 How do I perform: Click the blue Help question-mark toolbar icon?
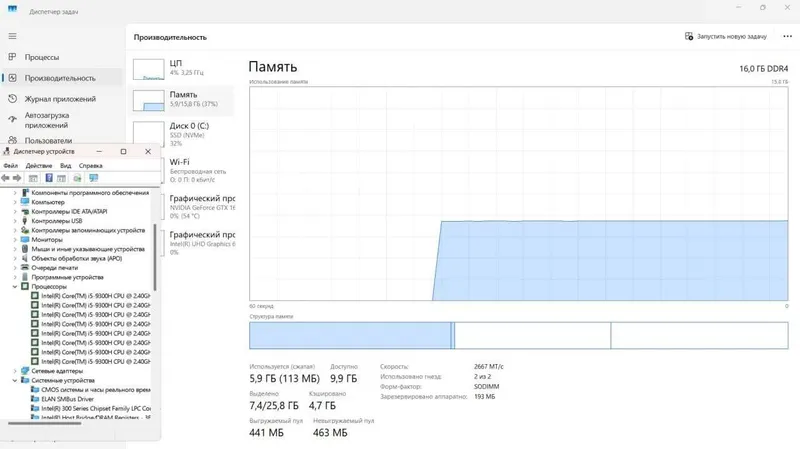[49, 178]
